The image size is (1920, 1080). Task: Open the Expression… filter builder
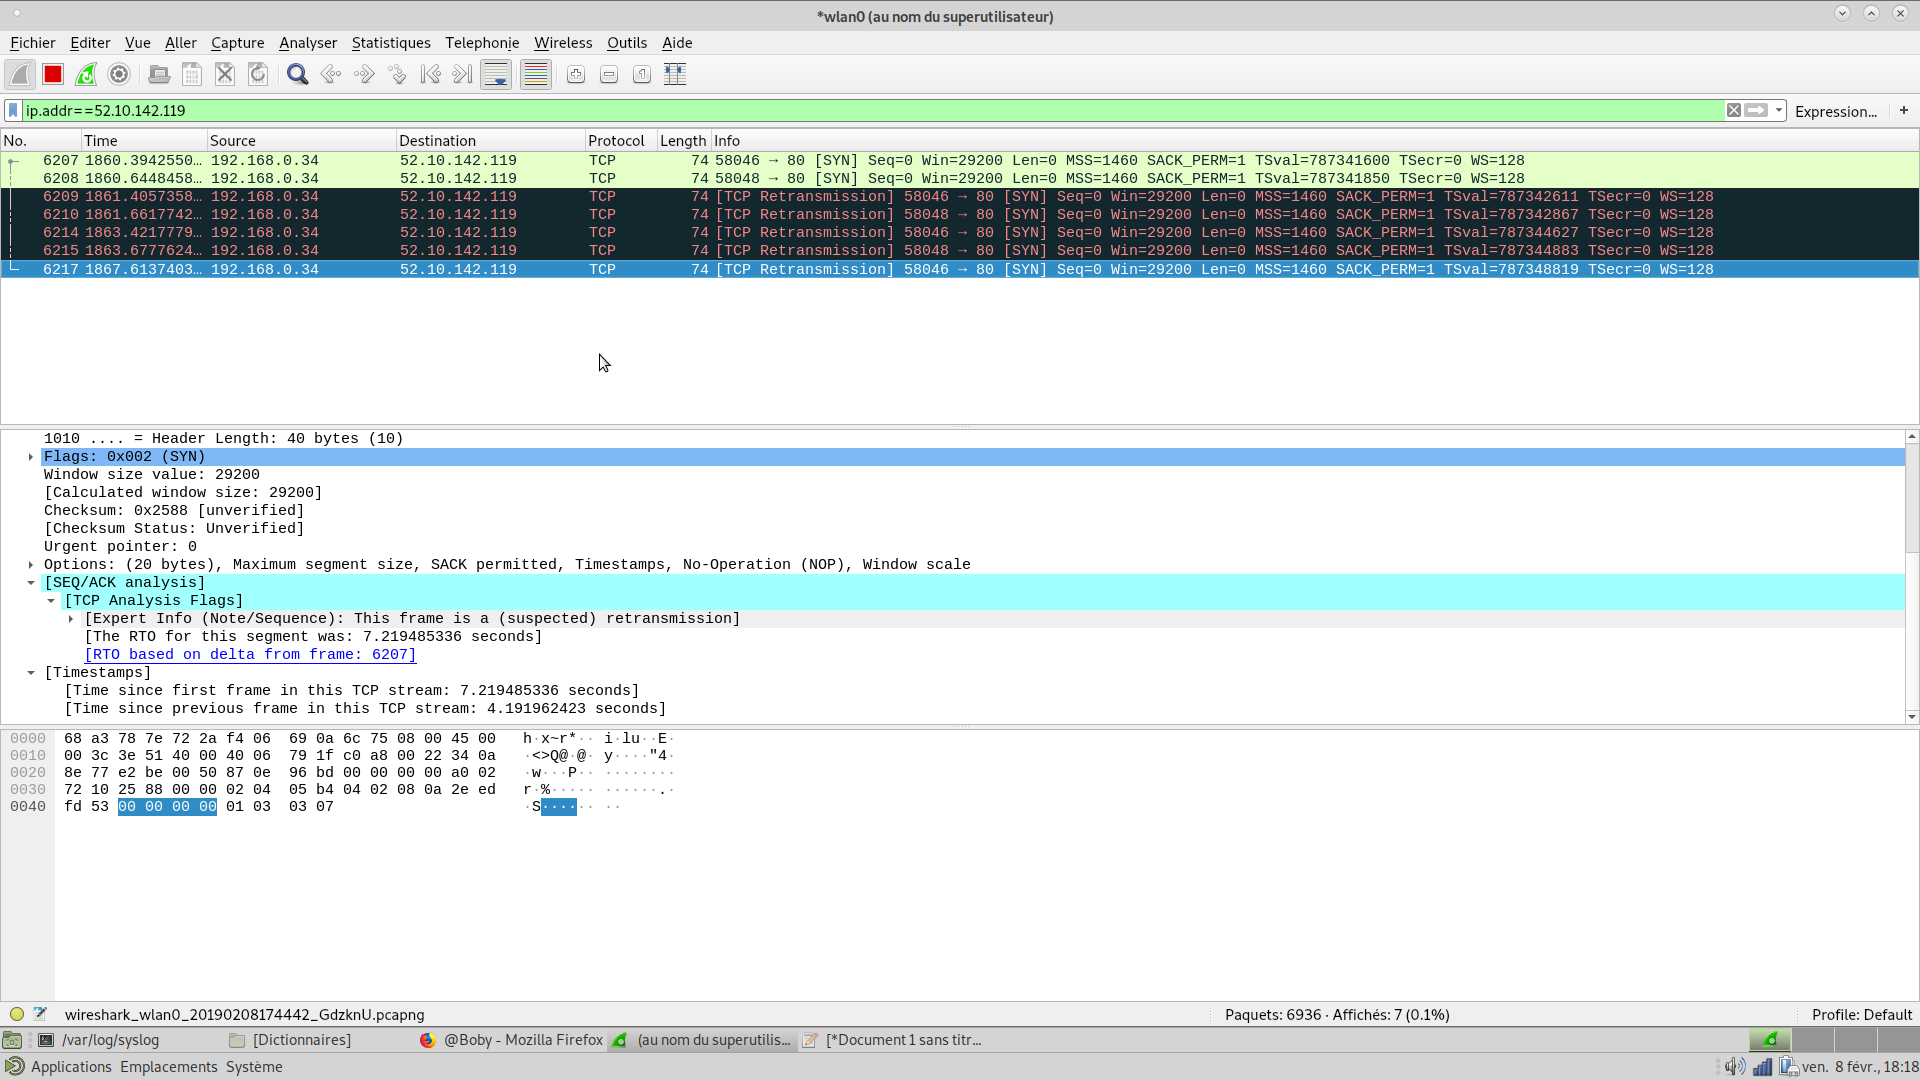tap(1836, 111)
